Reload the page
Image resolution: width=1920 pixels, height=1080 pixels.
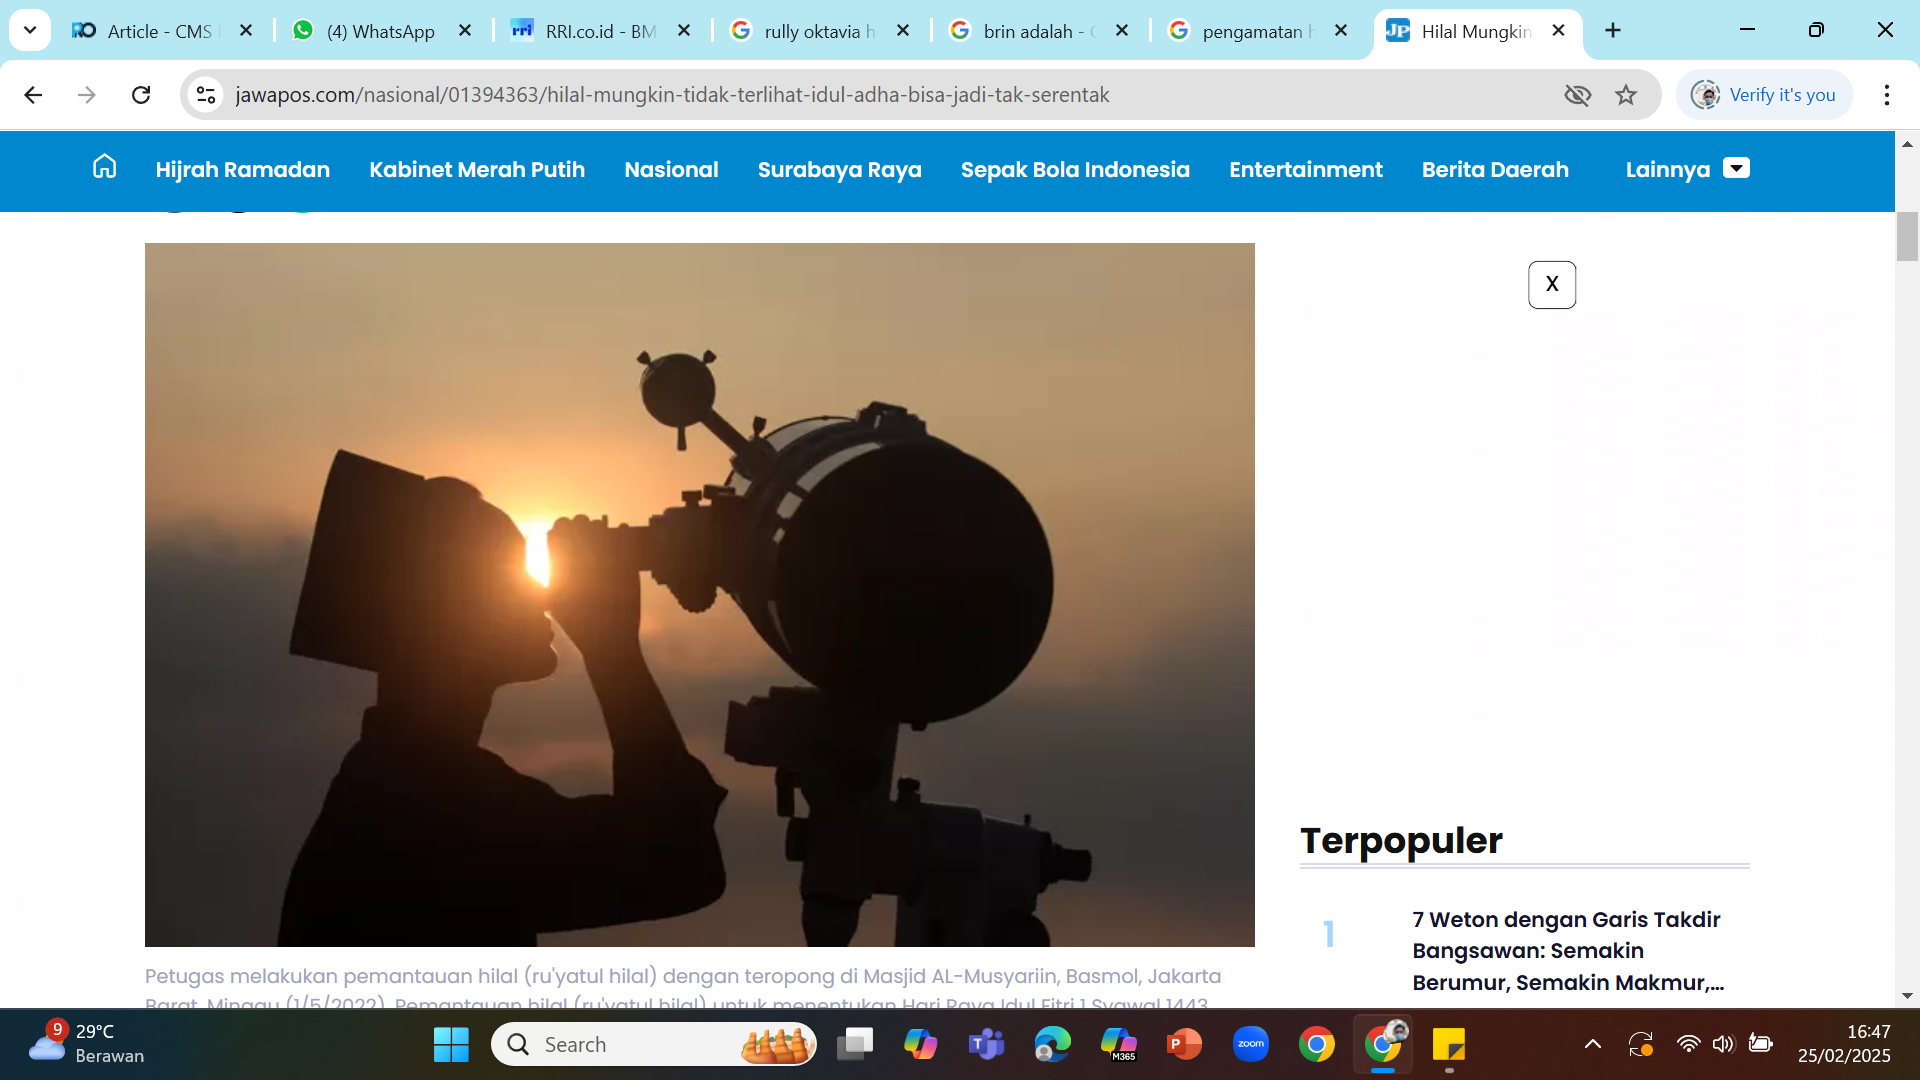pos(141,95)
